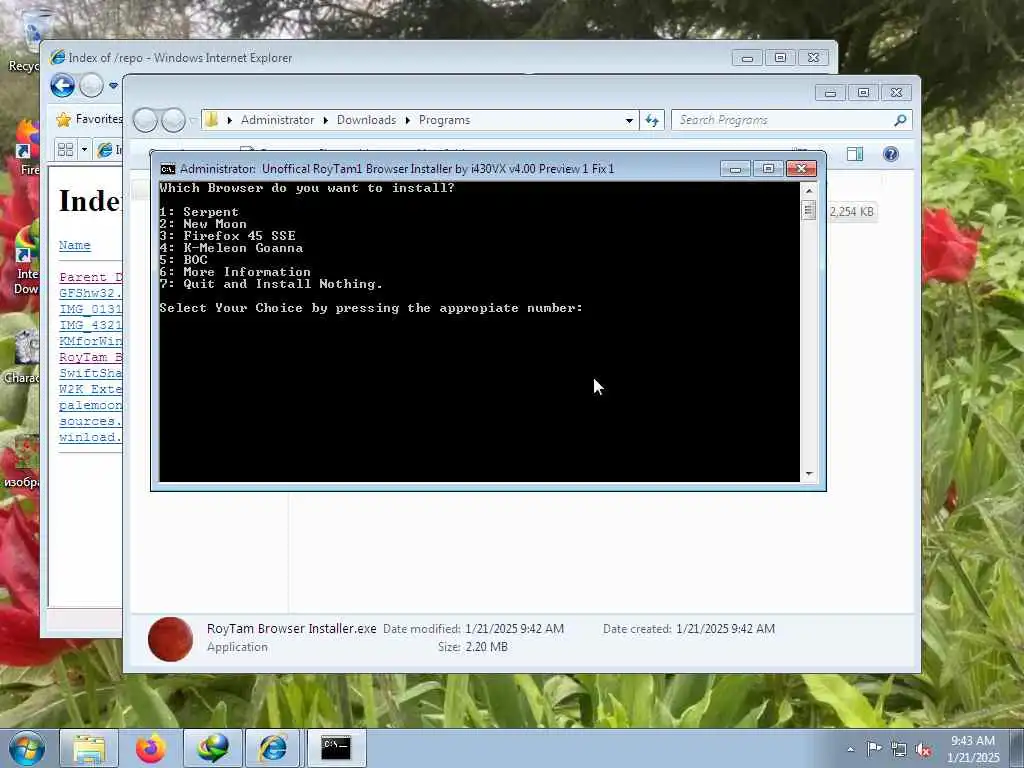Open File Explorer from the taskbar

click(x=89, y=748)
